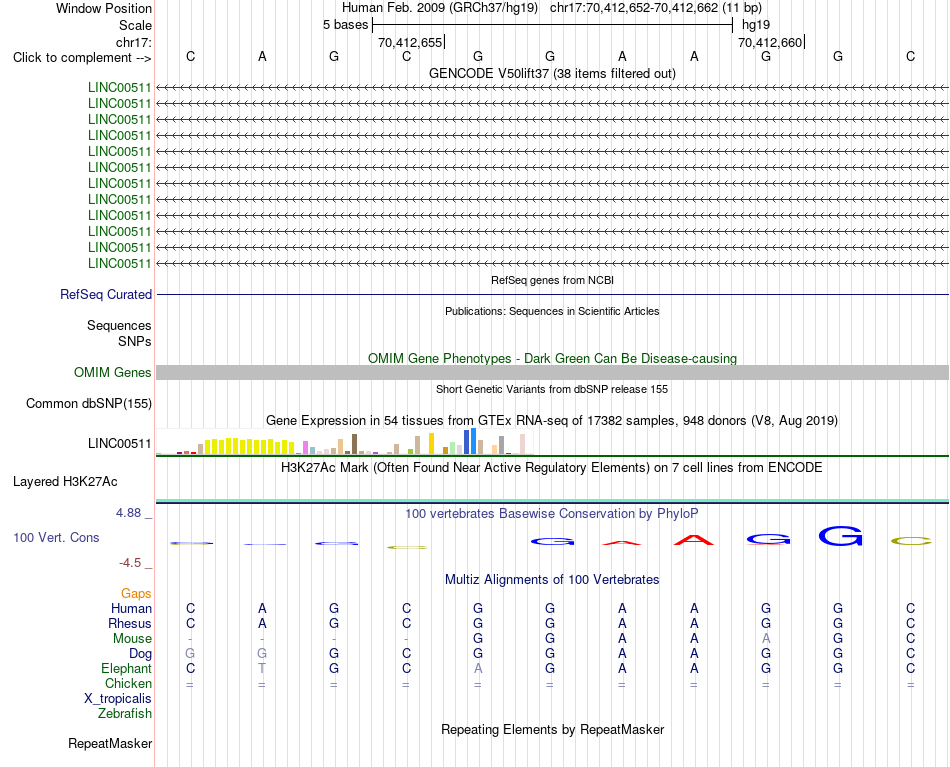950x767 pixels.
Task: Click the tallest blue bars in the GTEx chart
Action: pos(470,442)
